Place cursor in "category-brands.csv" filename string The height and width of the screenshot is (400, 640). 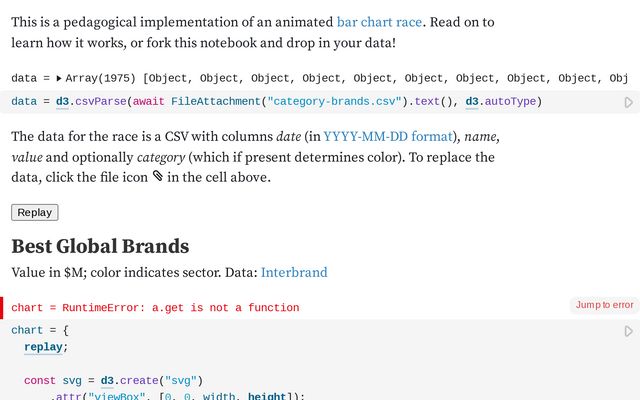pyautogui.click(x=334, y=102)
